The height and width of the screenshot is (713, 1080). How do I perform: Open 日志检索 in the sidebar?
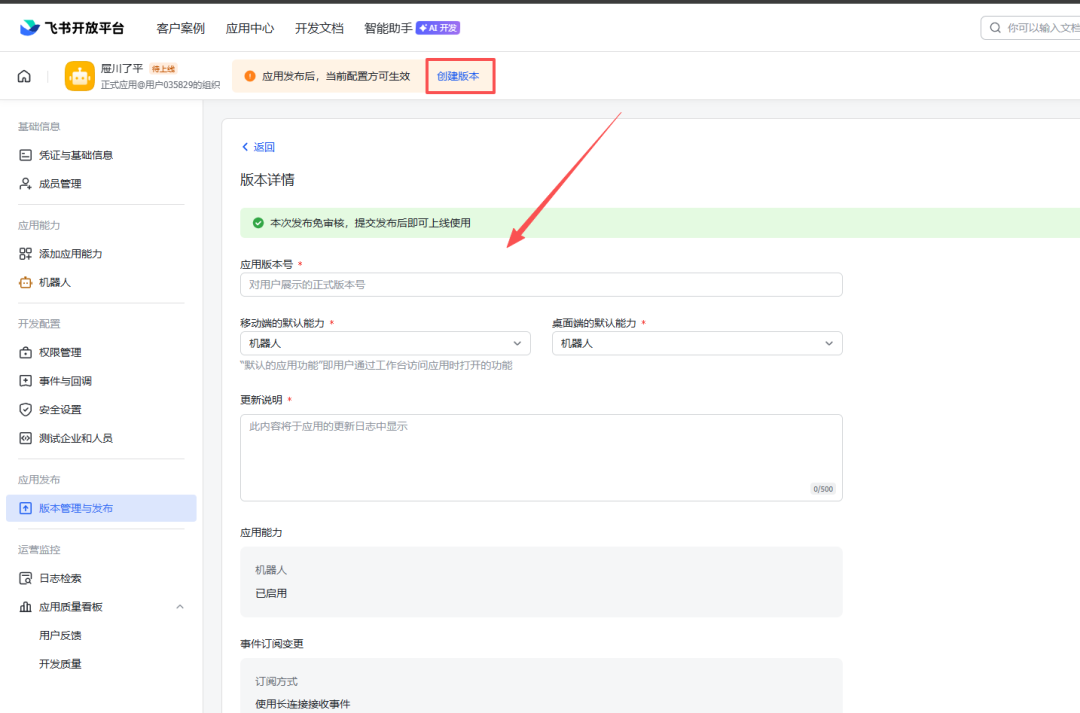(x=60, y=579)
